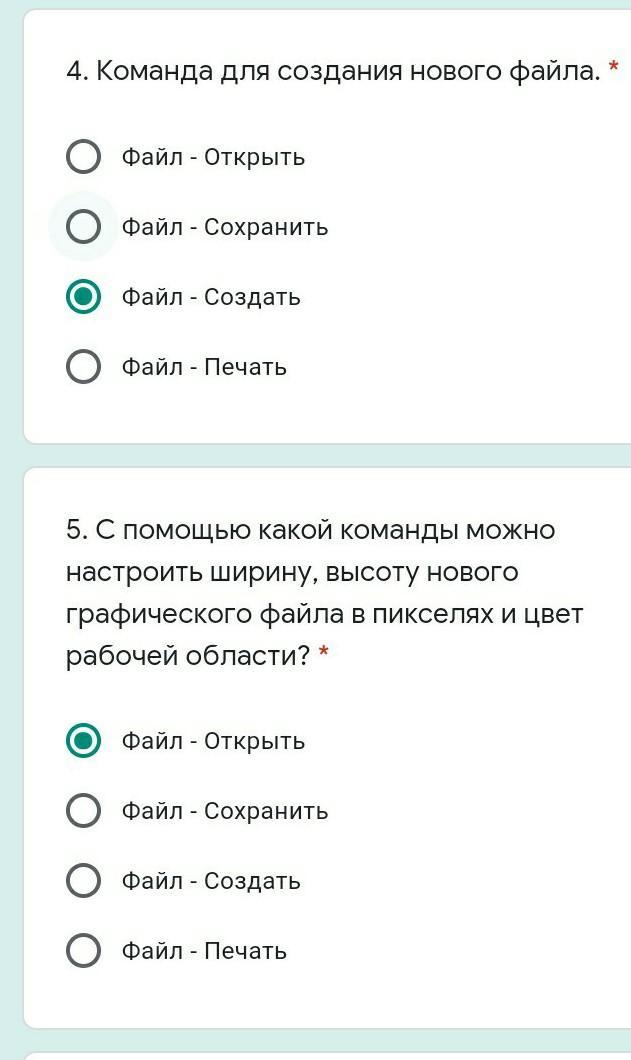
Task: Click 'Файл - Сохранить' label text in question 5
Action: (225, 811)
